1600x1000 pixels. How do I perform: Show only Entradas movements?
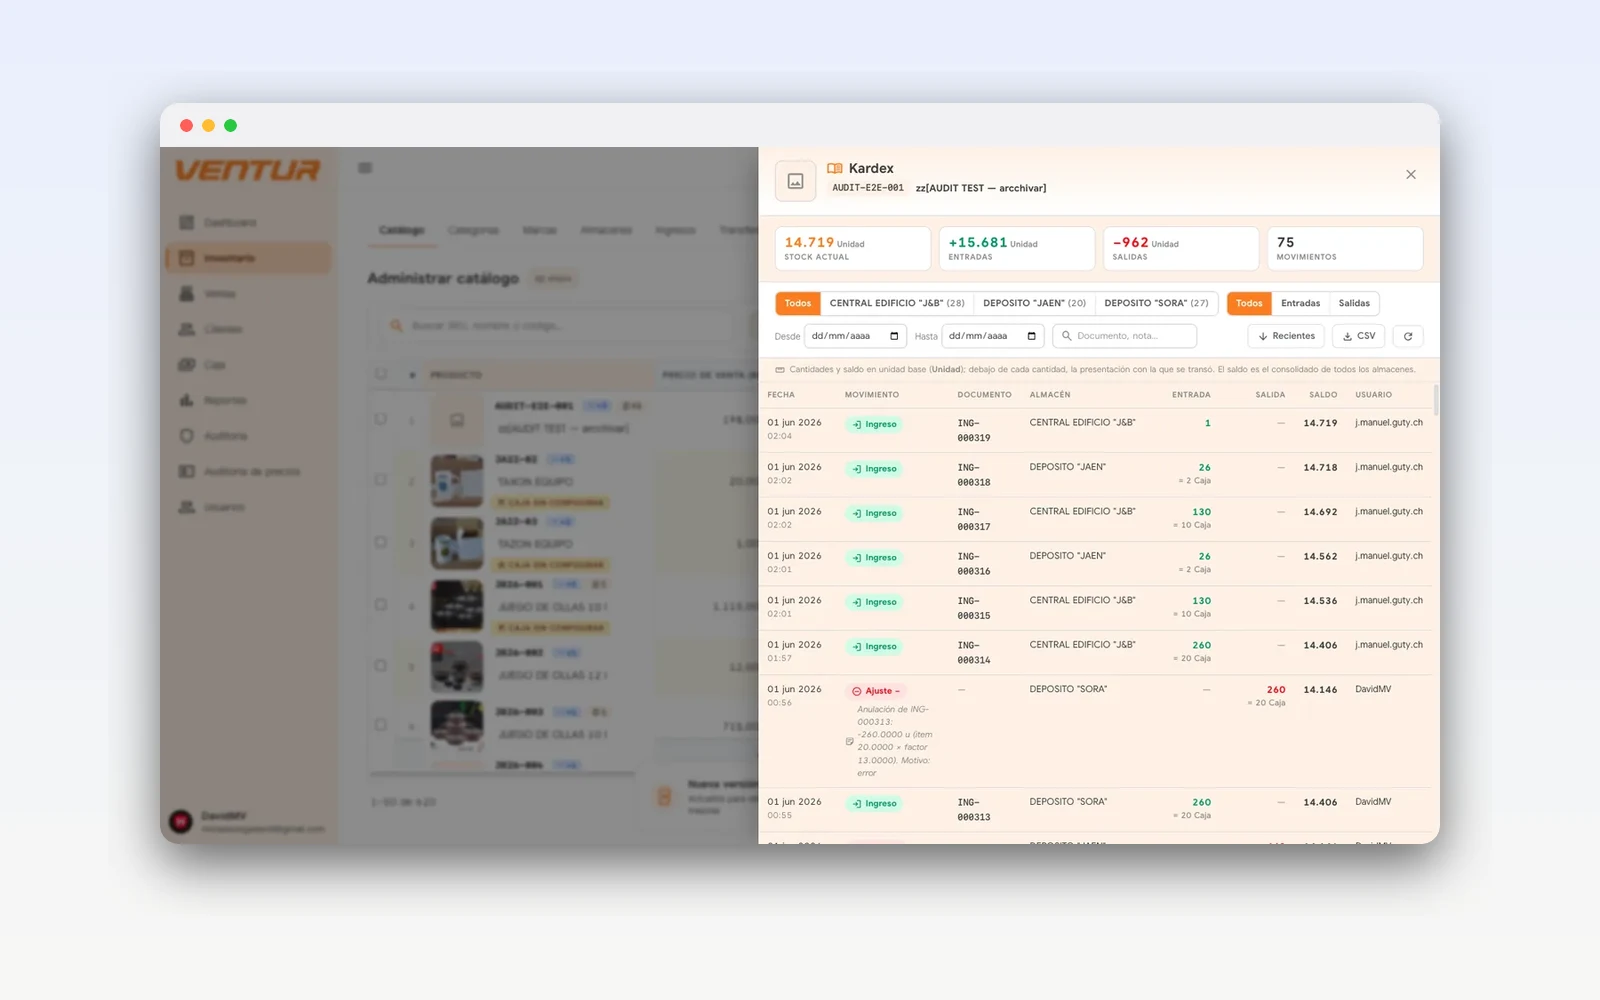coord(1300,303)
